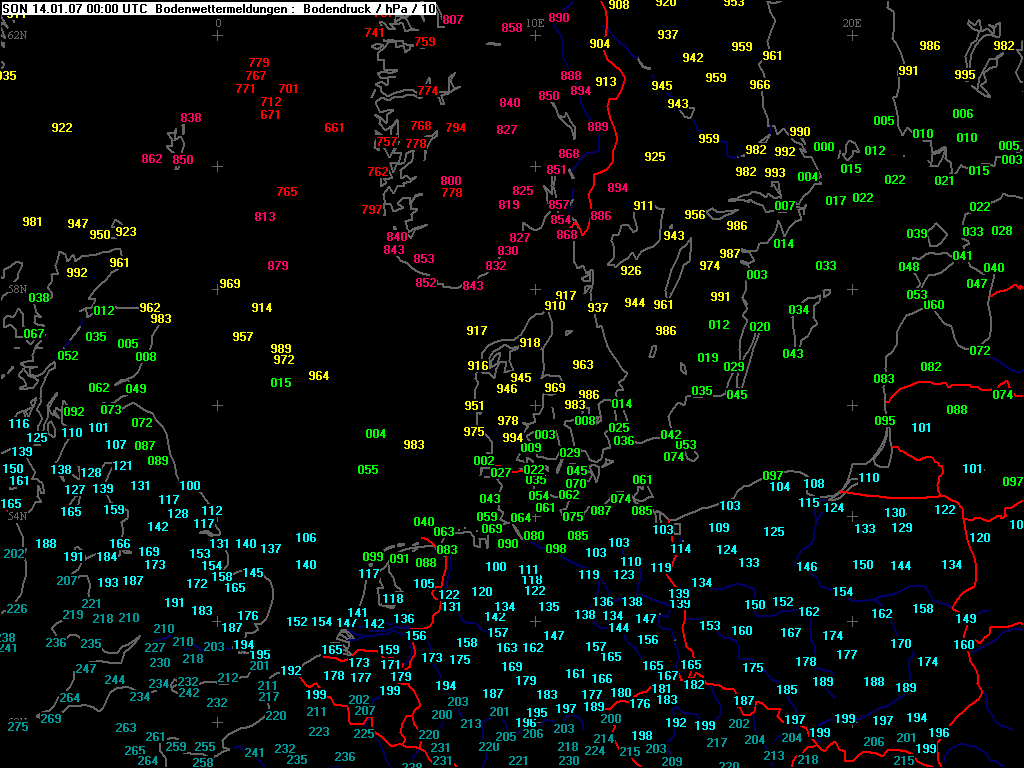Select the red station reading 765
Image resolution: width=1024 pixels, height=768 pixels.
(x=287, y=192)
